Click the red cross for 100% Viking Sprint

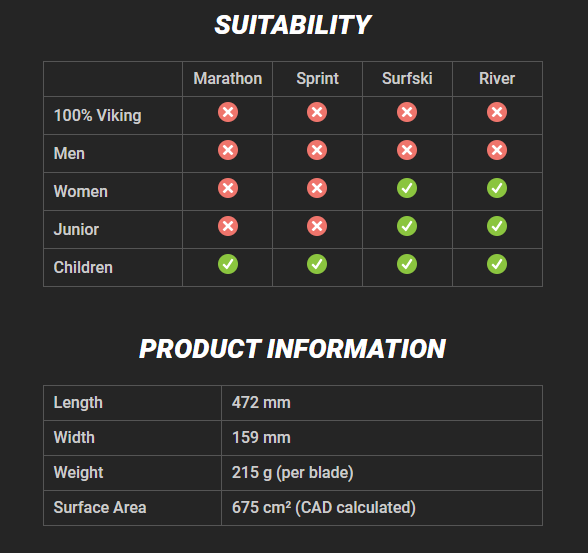pos(317,112)
